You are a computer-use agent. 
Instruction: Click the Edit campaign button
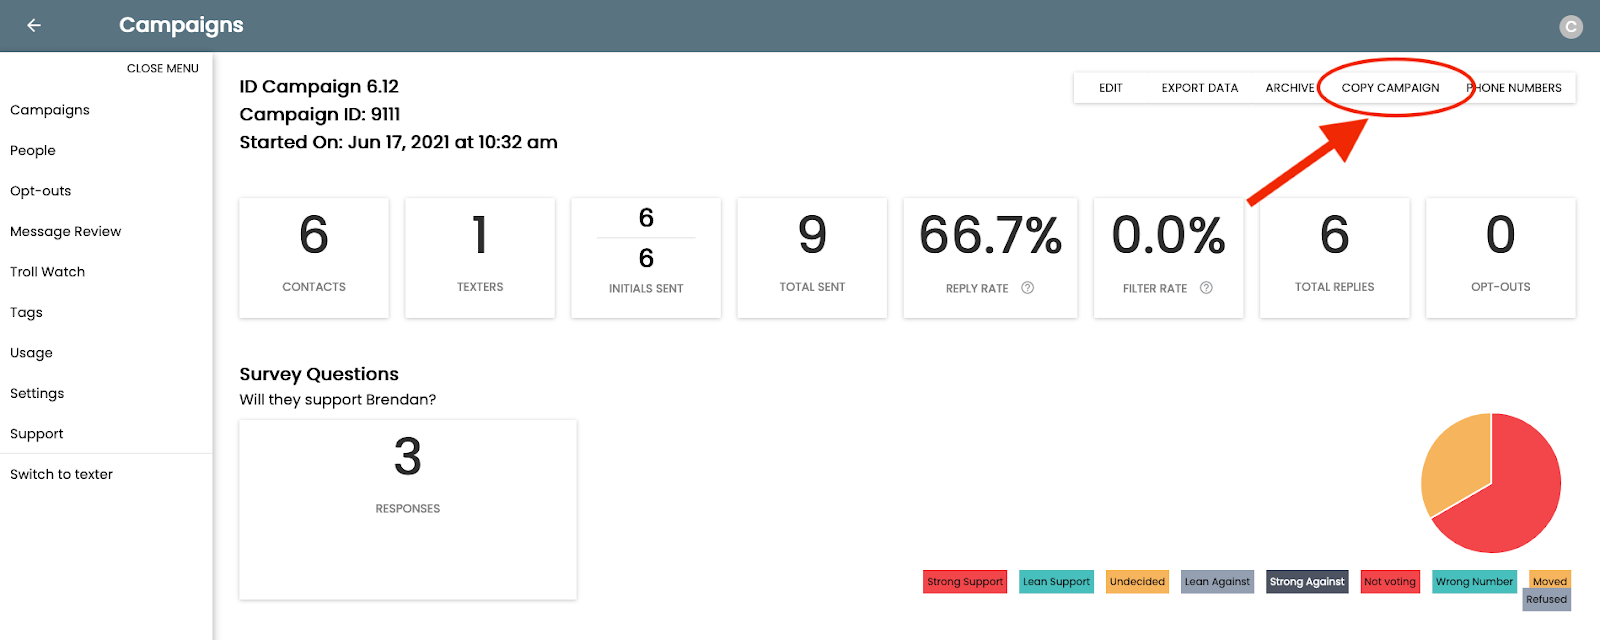pos(1110,88)
